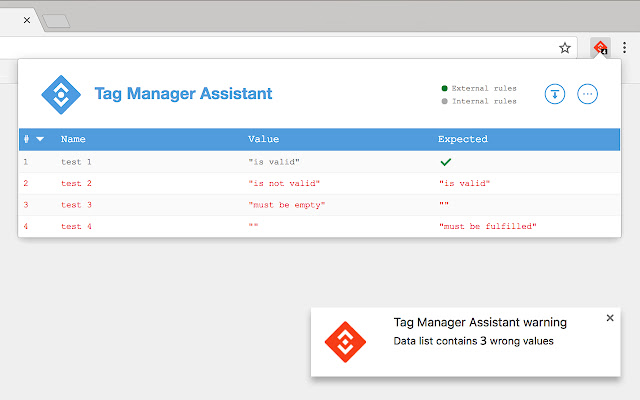Image resolution: width=640 pixels, height=400 pixels.
Task: Click the Value column header
Action: point(264,139)
